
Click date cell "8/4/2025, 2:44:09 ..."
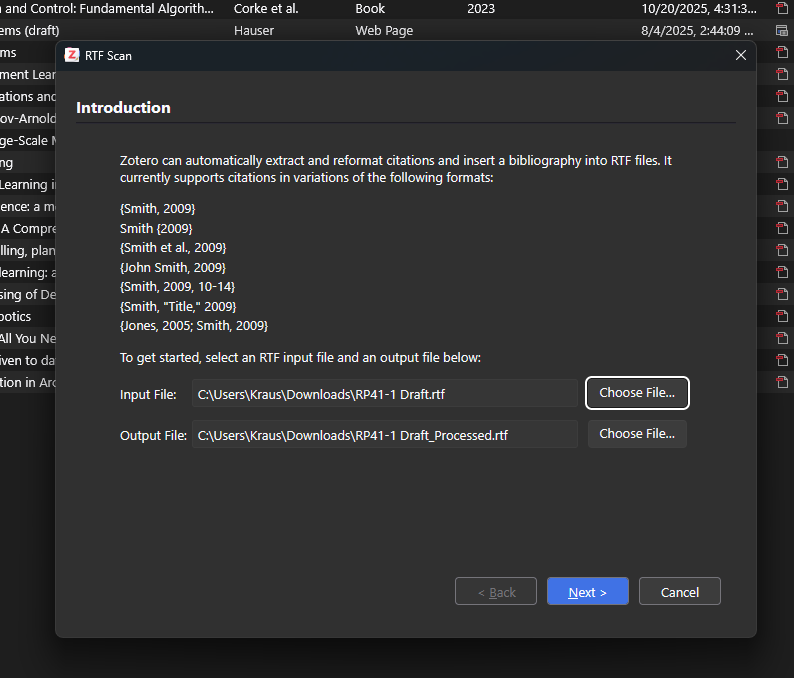[697, 30]
